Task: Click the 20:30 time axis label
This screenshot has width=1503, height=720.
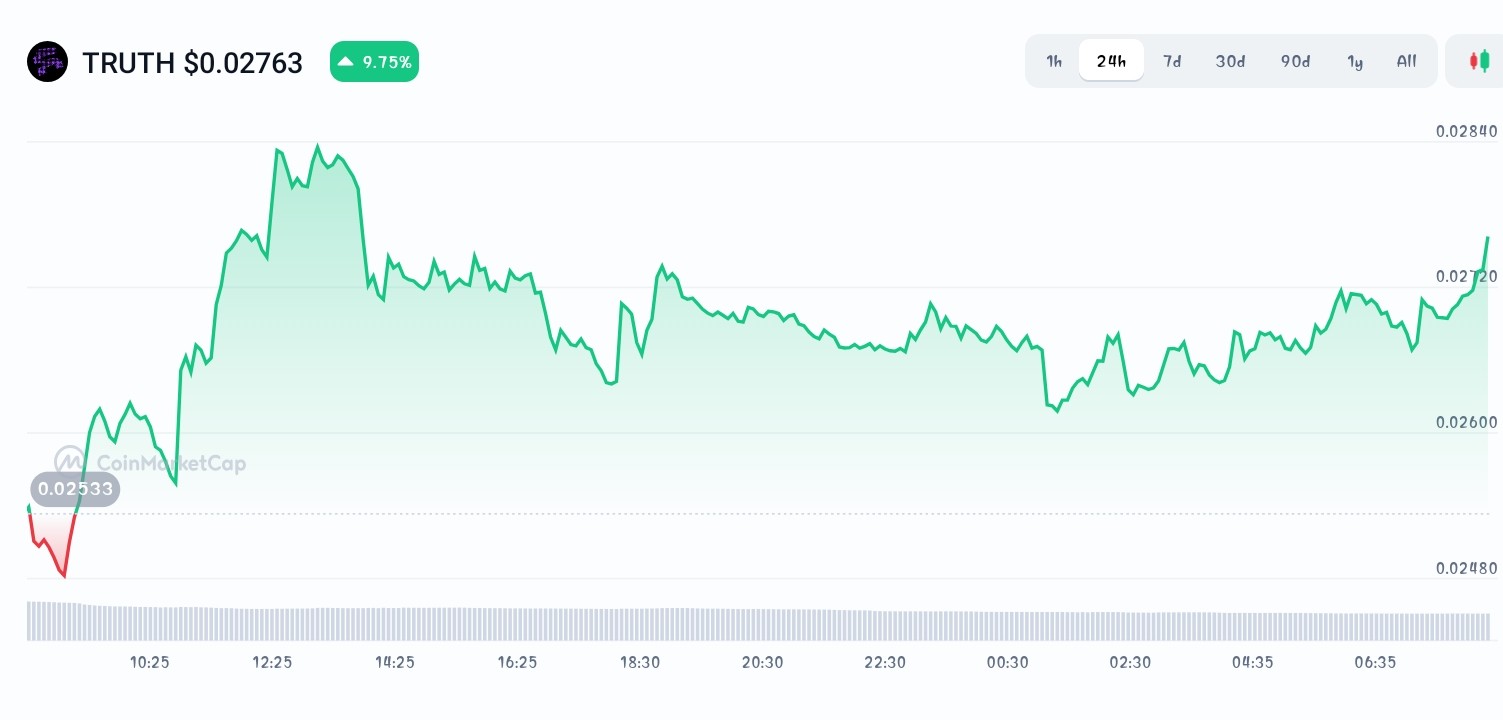Action: click(762, 662)
